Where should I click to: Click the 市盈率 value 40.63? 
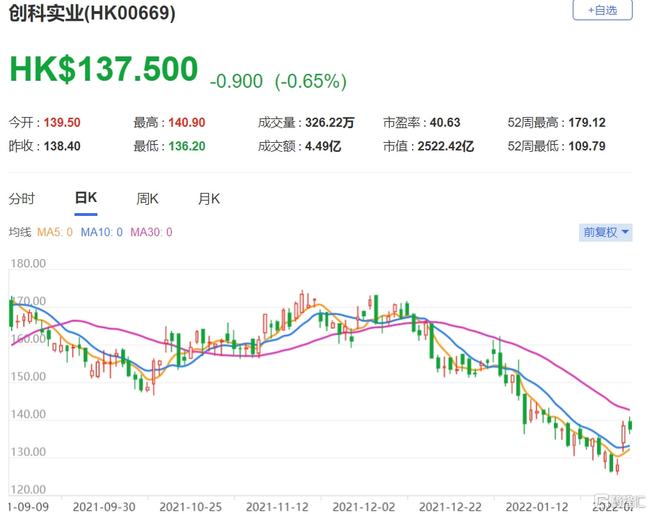(445, 123)
